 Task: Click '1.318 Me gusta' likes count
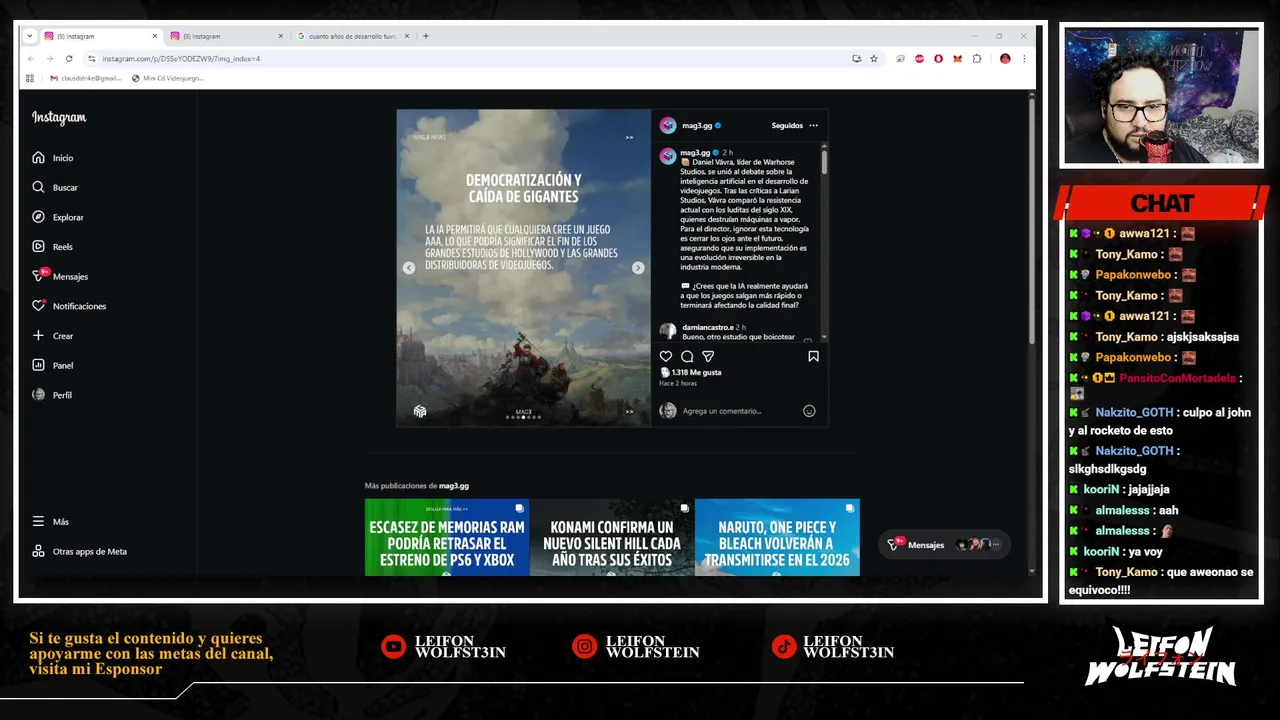696,372
